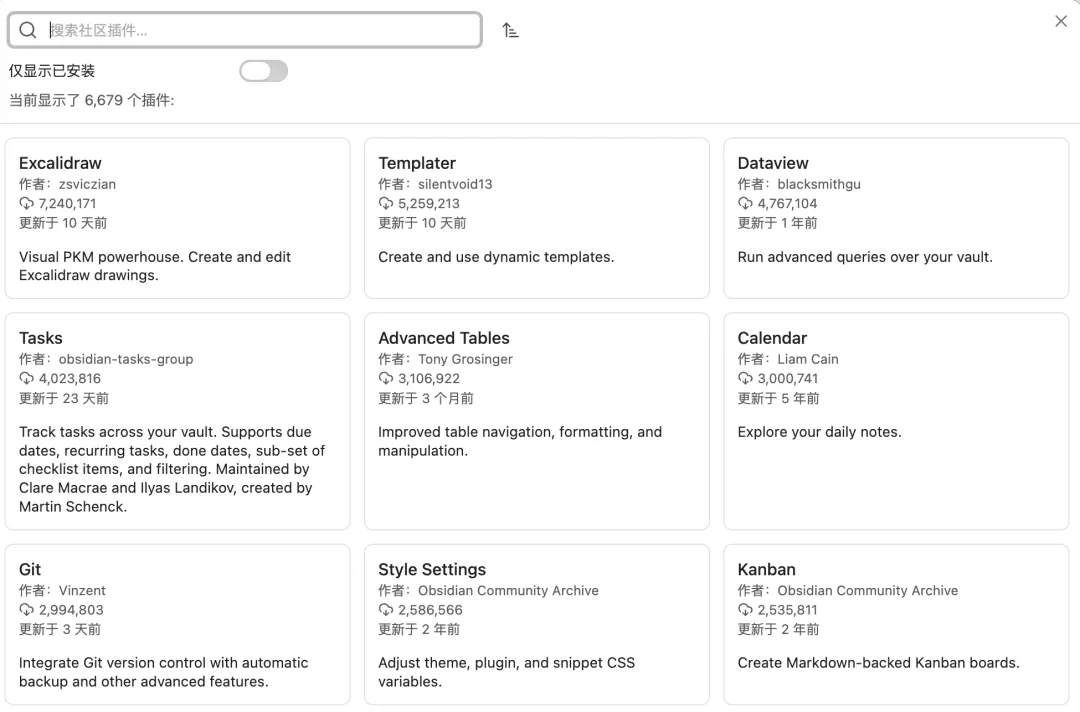Click 'Create and use dynamic templates.' text
The image size is (1080, 712).
tap(496, 257)
